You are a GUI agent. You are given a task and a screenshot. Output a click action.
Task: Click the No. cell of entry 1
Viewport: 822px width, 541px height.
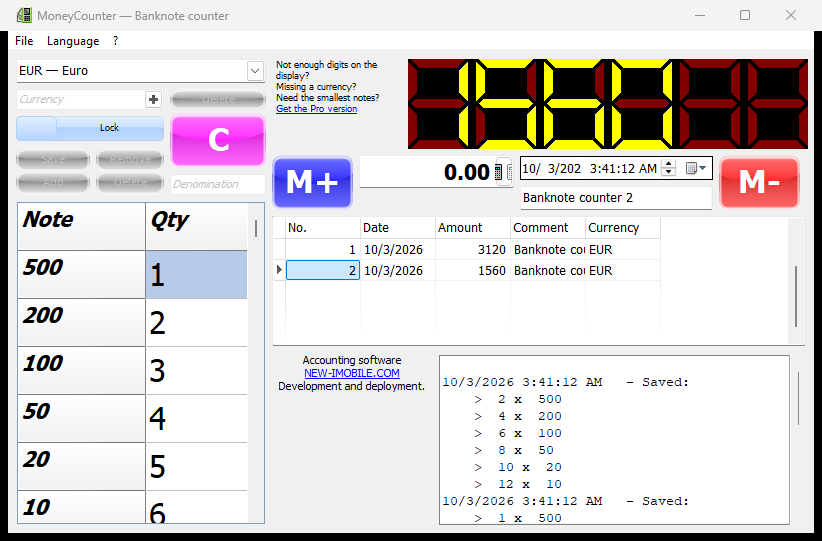pos(323,250)
